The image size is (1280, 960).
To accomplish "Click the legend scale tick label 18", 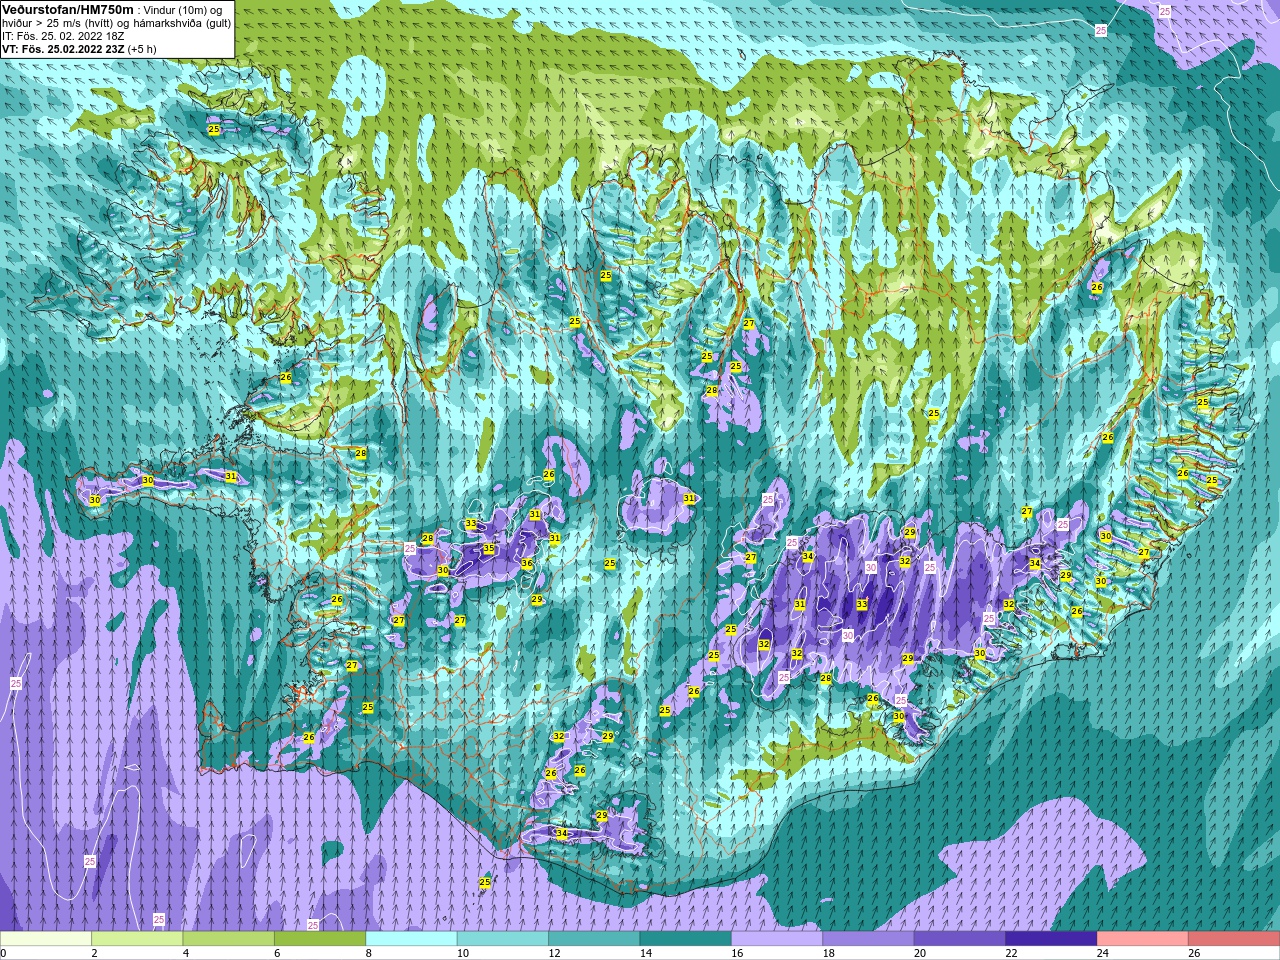I will click(x=828, y=953).
